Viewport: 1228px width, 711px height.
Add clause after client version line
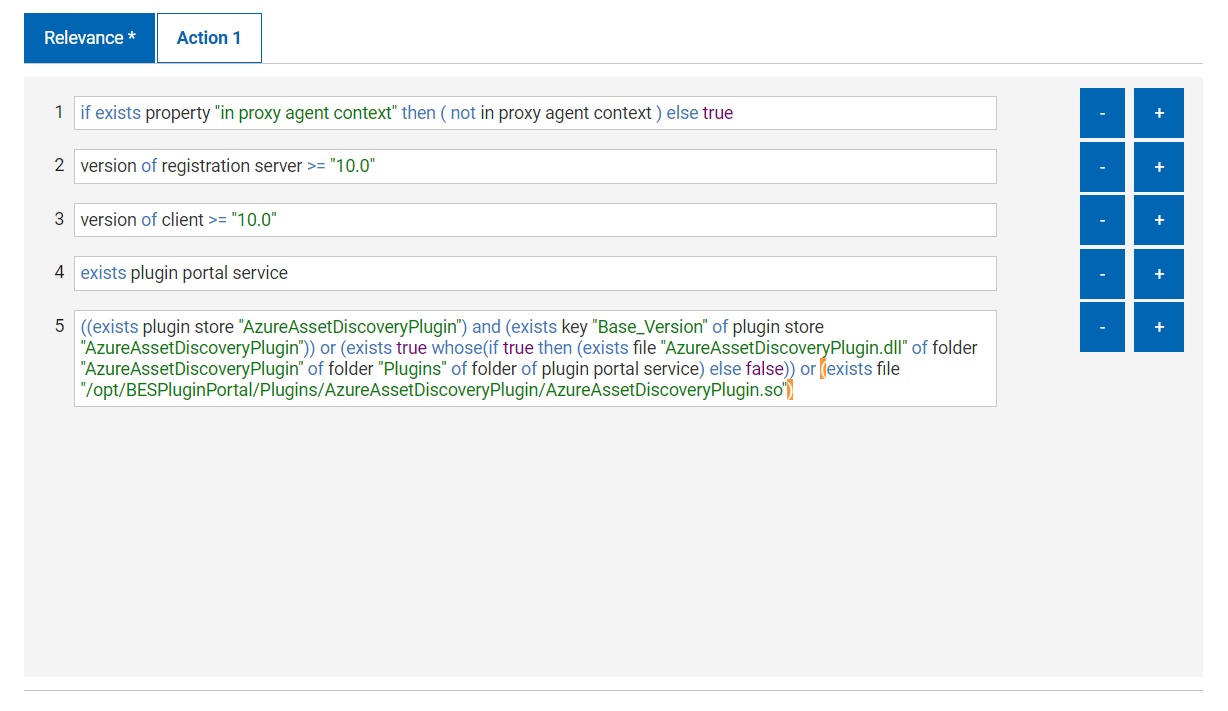point(1158,220)
